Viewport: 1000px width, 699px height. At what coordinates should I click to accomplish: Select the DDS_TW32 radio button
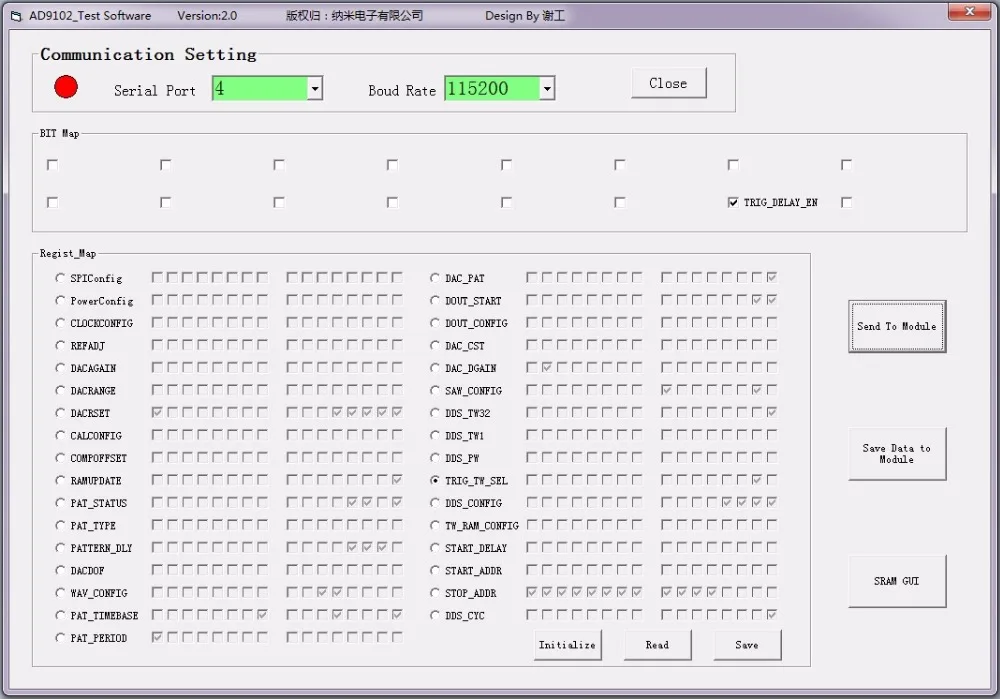pos(435,413)
